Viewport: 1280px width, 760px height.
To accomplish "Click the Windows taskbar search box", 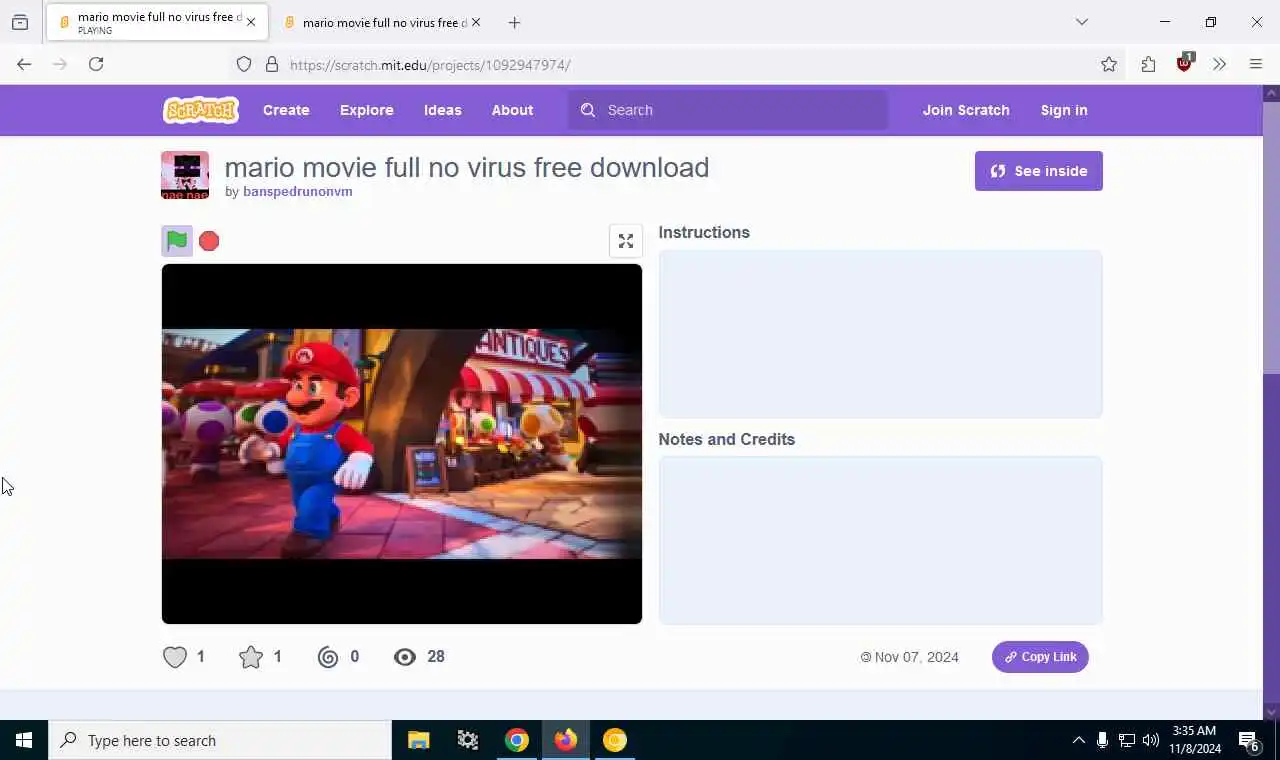I will (x=220, y=740).
